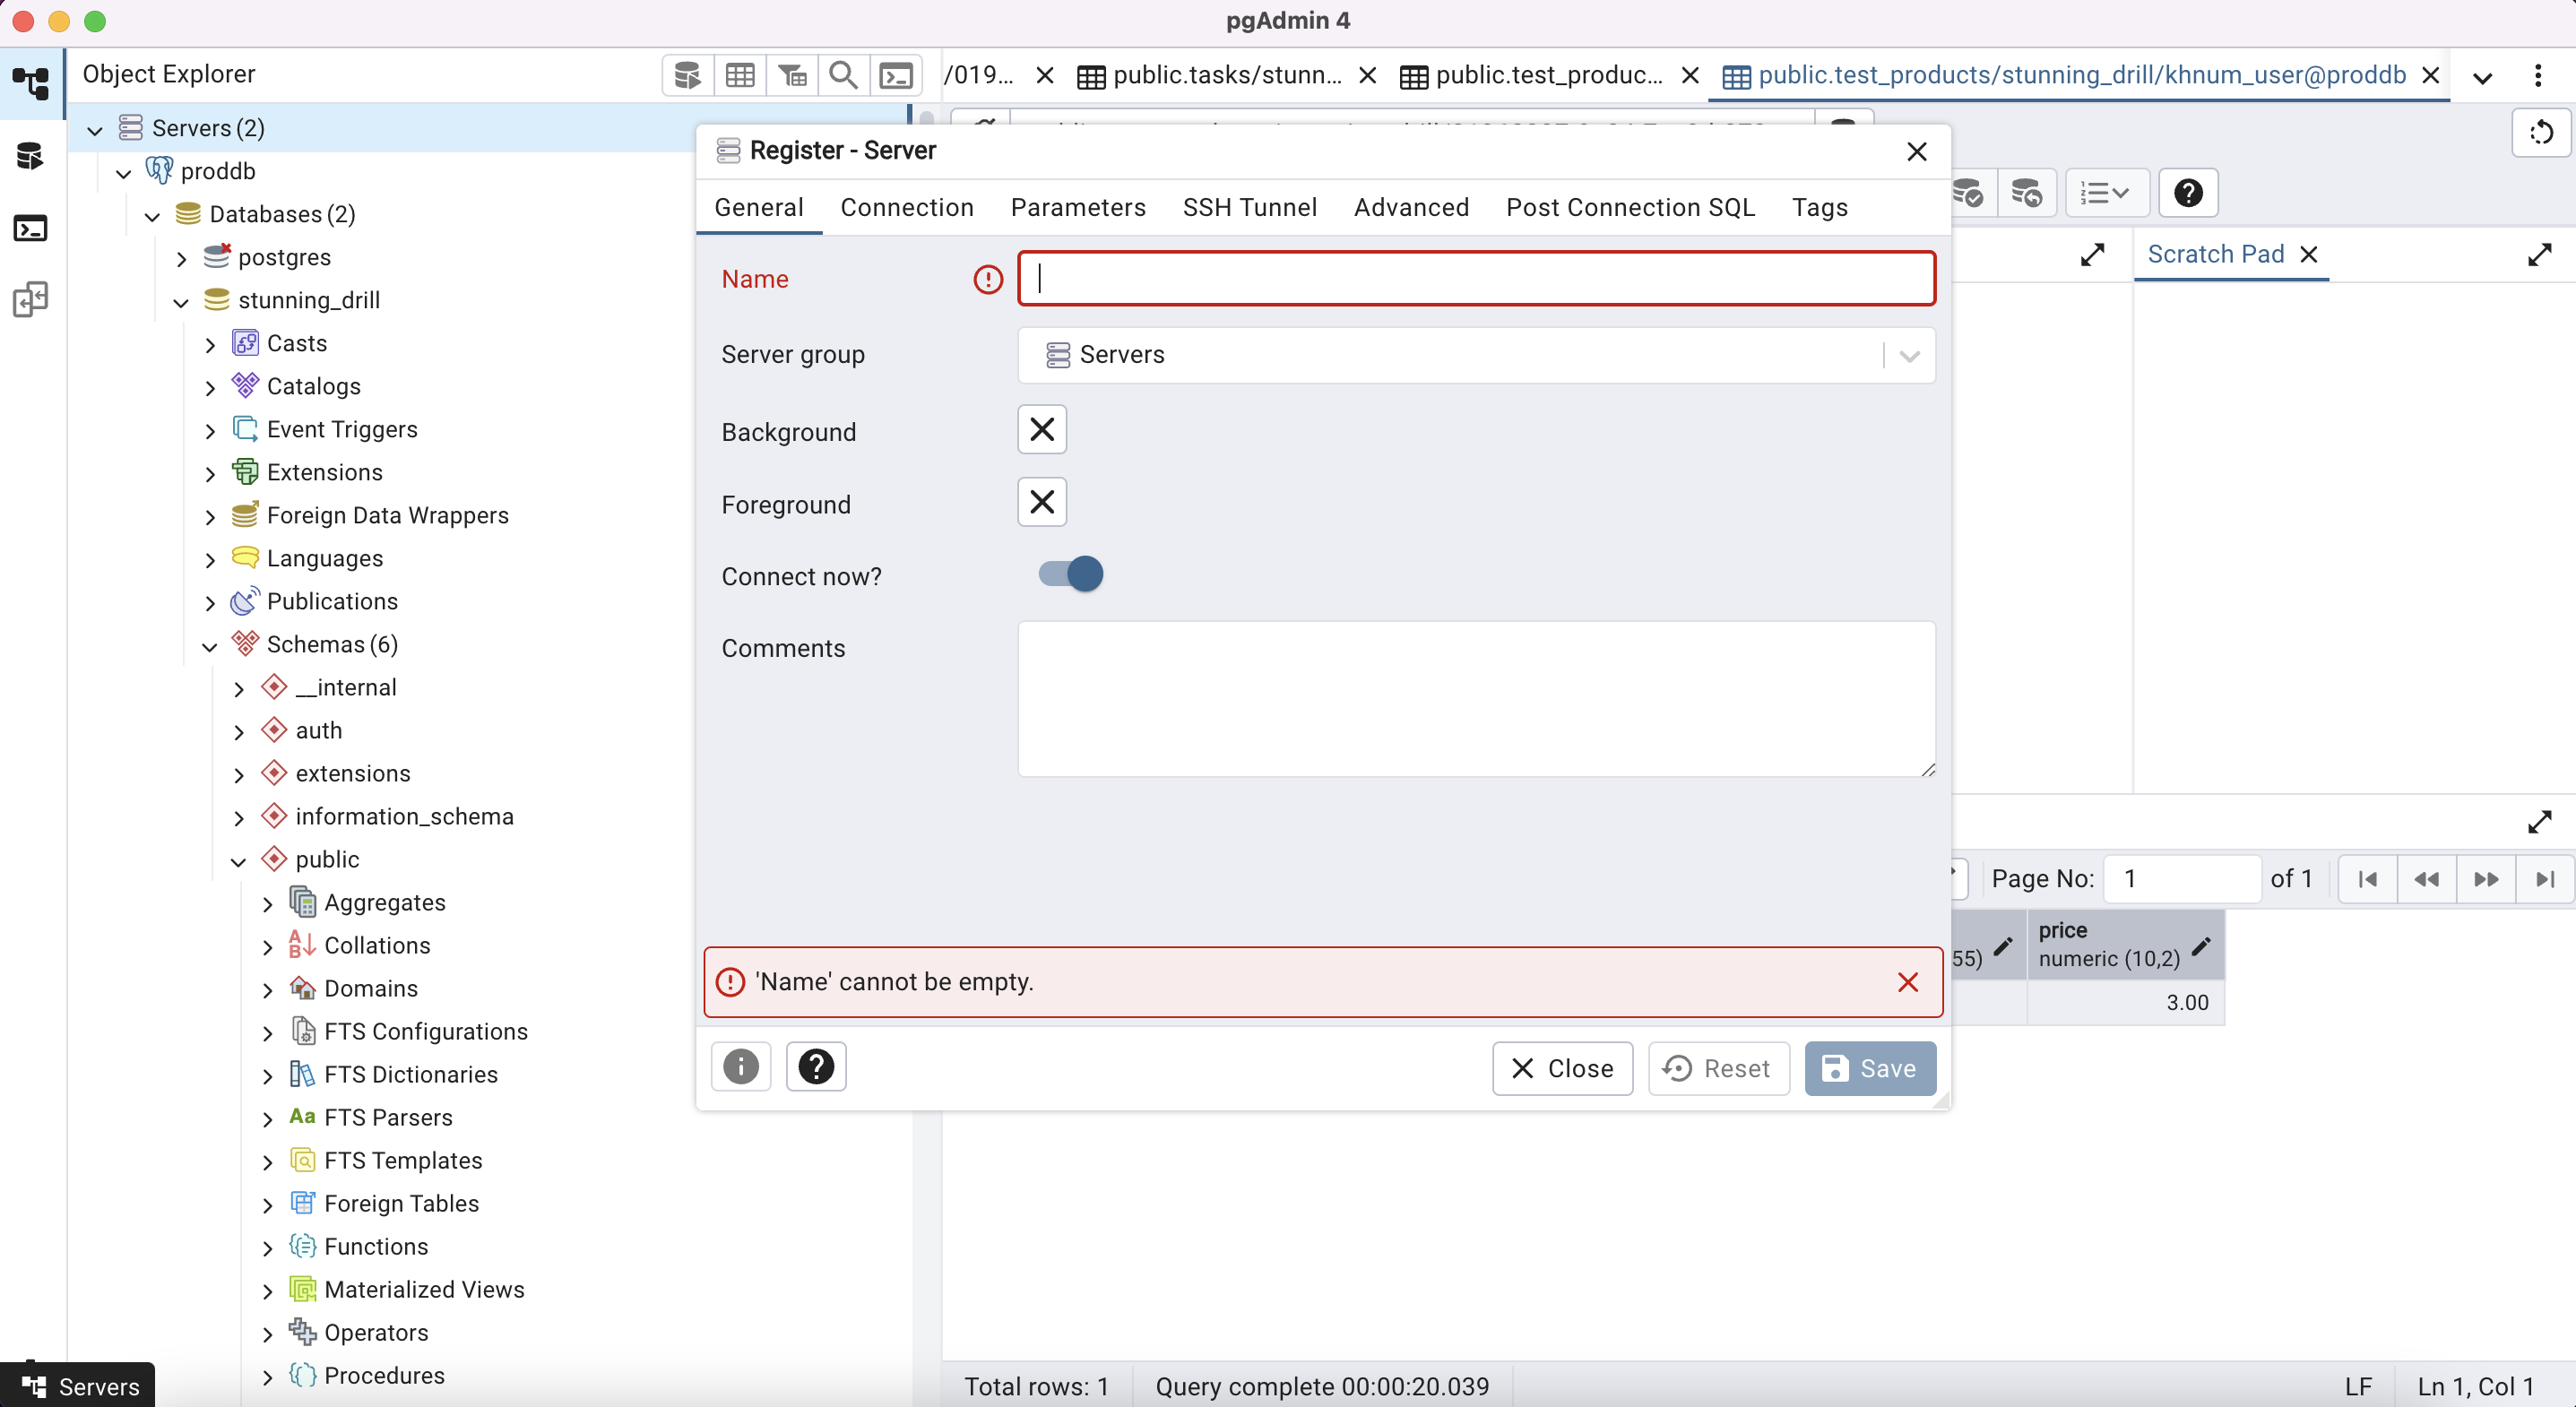
Task: Click the Background color picker box
Action: click(1042, 430)
